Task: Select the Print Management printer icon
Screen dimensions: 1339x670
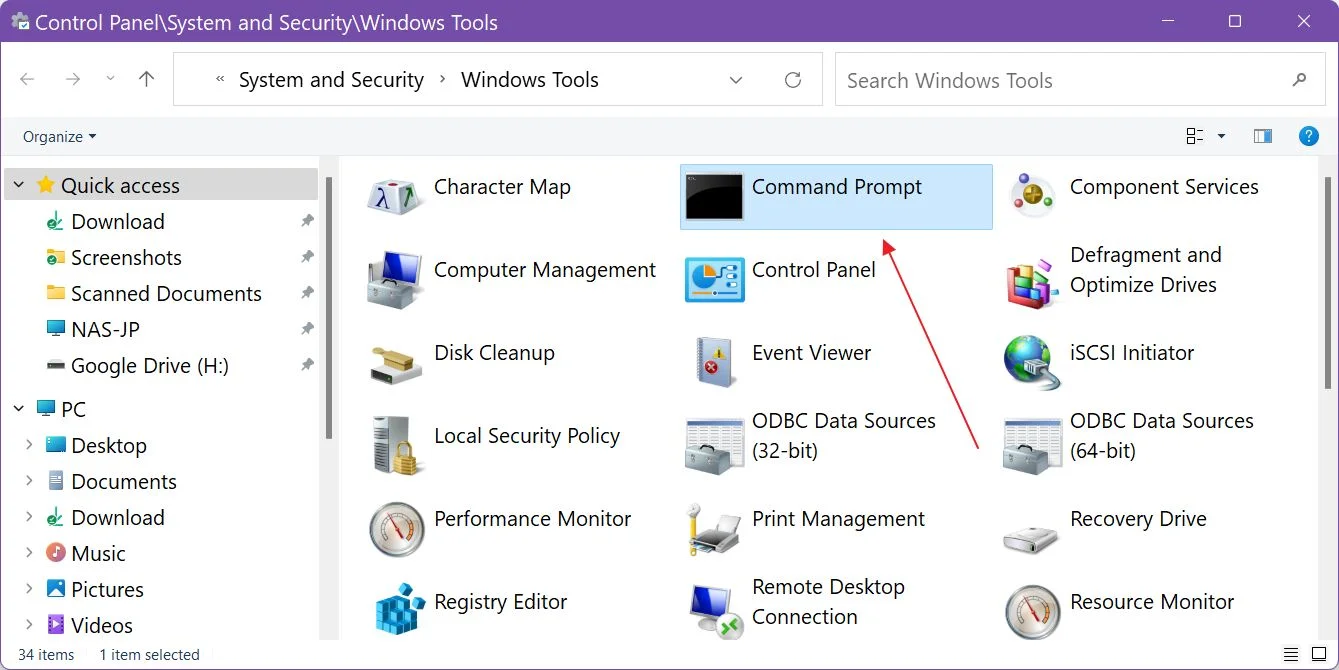Action: (714, 529)
